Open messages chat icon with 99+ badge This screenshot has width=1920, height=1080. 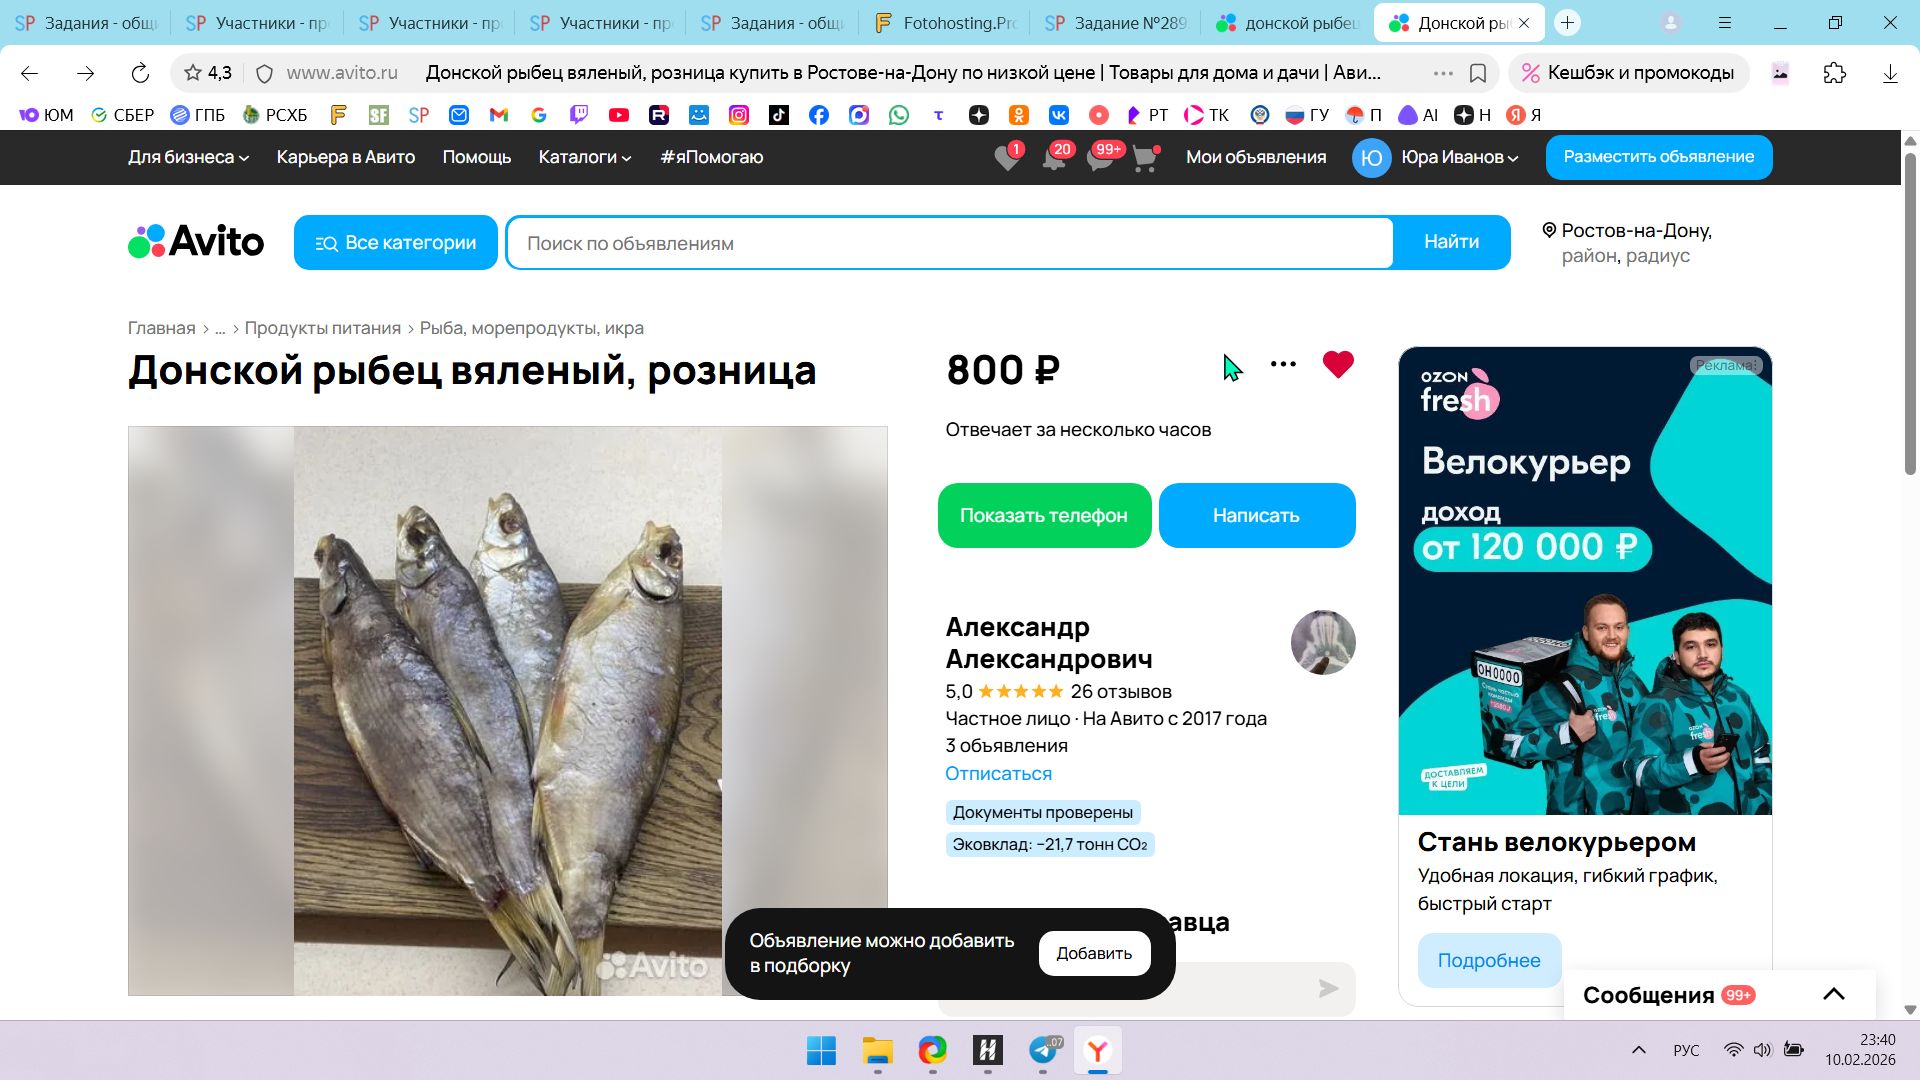1100,158
